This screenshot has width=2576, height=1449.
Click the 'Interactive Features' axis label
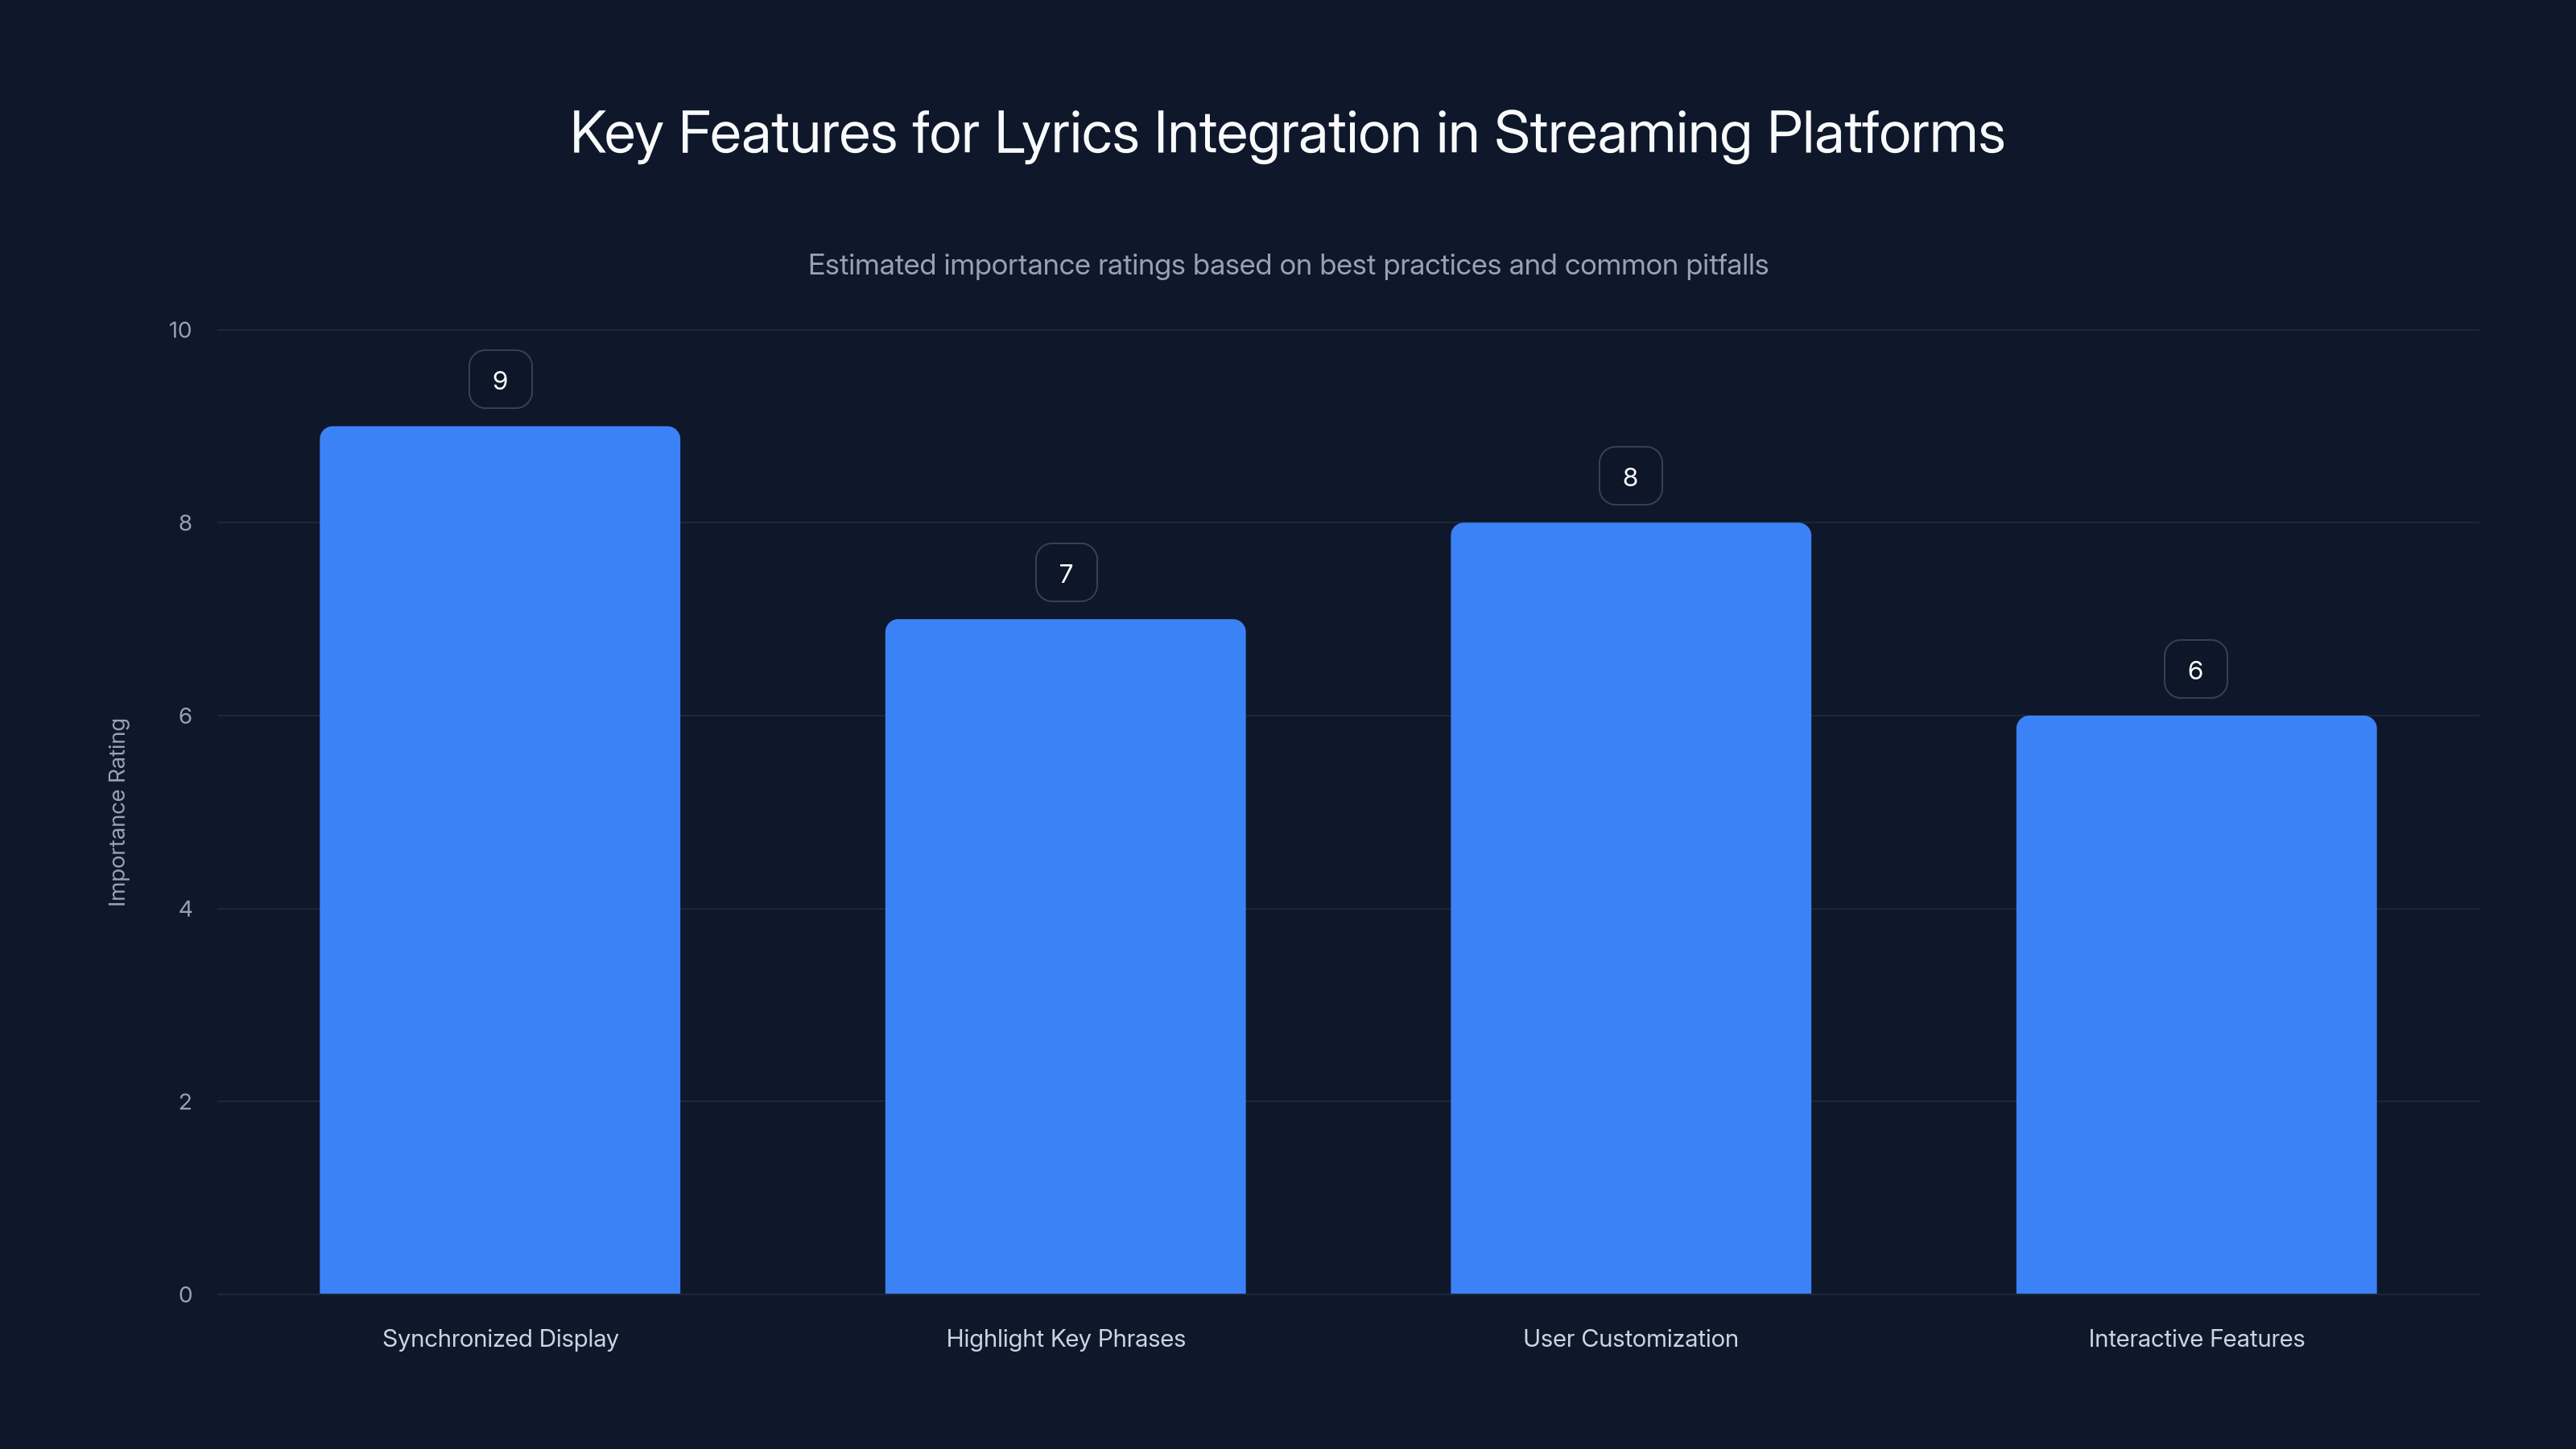point(2196,1339)
